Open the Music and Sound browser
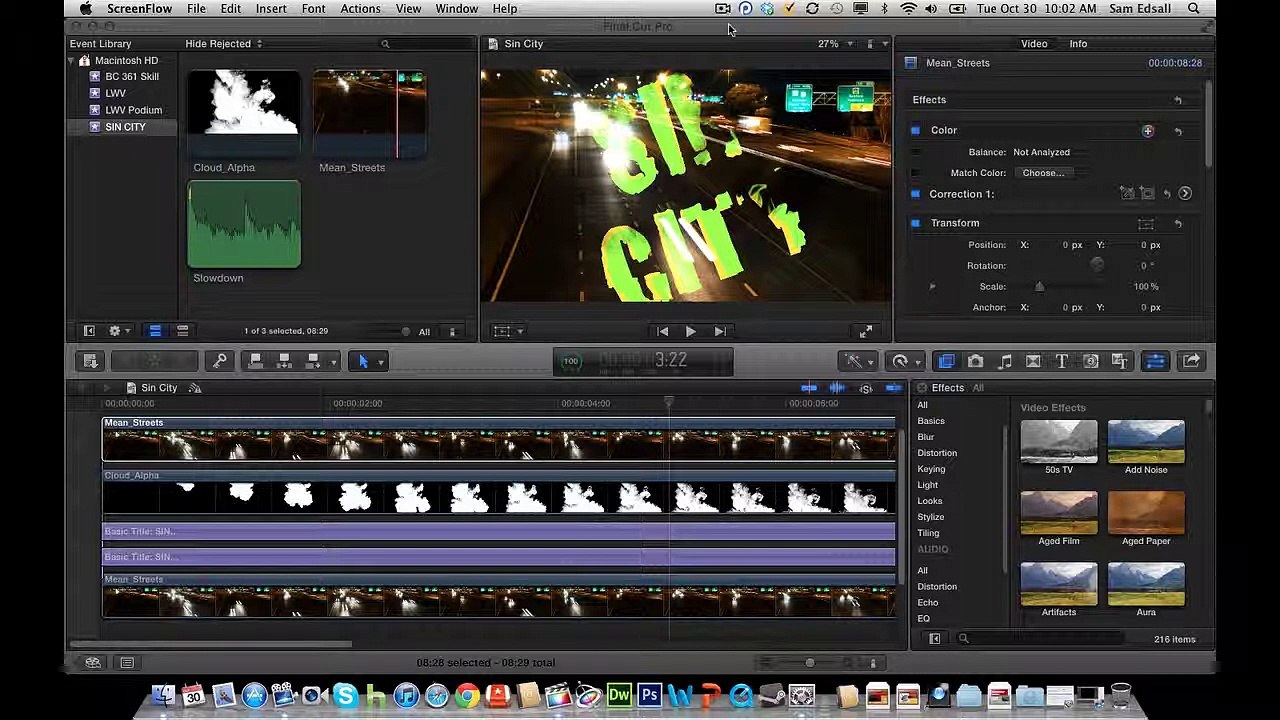1280x720 pixels. (1004, 361)
